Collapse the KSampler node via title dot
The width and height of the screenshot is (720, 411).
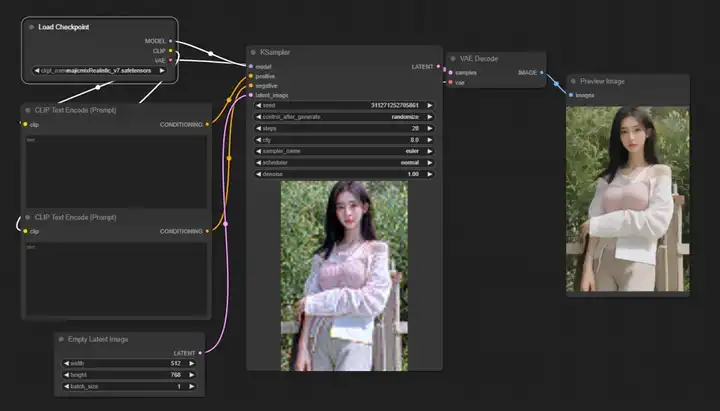point(253,52)
